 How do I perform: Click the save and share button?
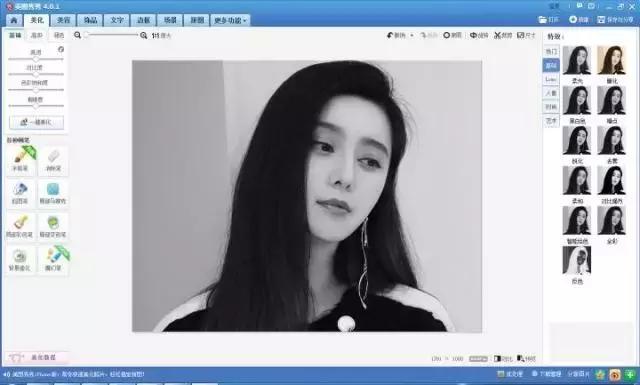(615, 20)
